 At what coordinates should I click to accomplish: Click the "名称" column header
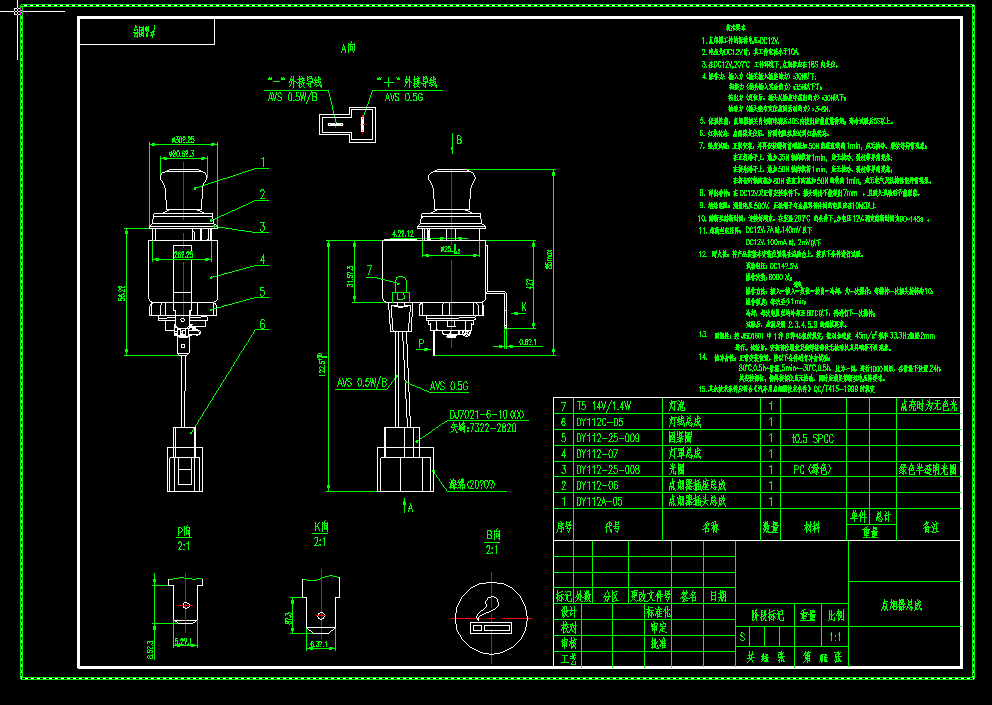(x=710, y=527)
